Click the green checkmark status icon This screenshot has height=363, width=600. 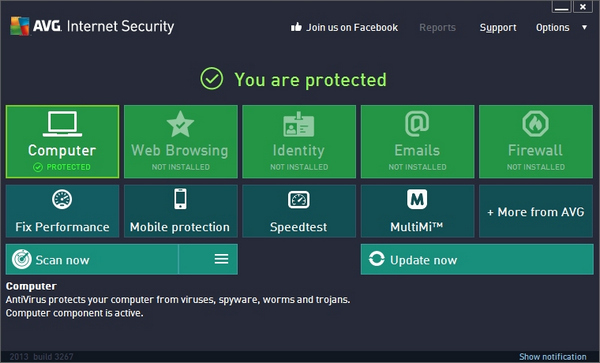coord(212,79)
